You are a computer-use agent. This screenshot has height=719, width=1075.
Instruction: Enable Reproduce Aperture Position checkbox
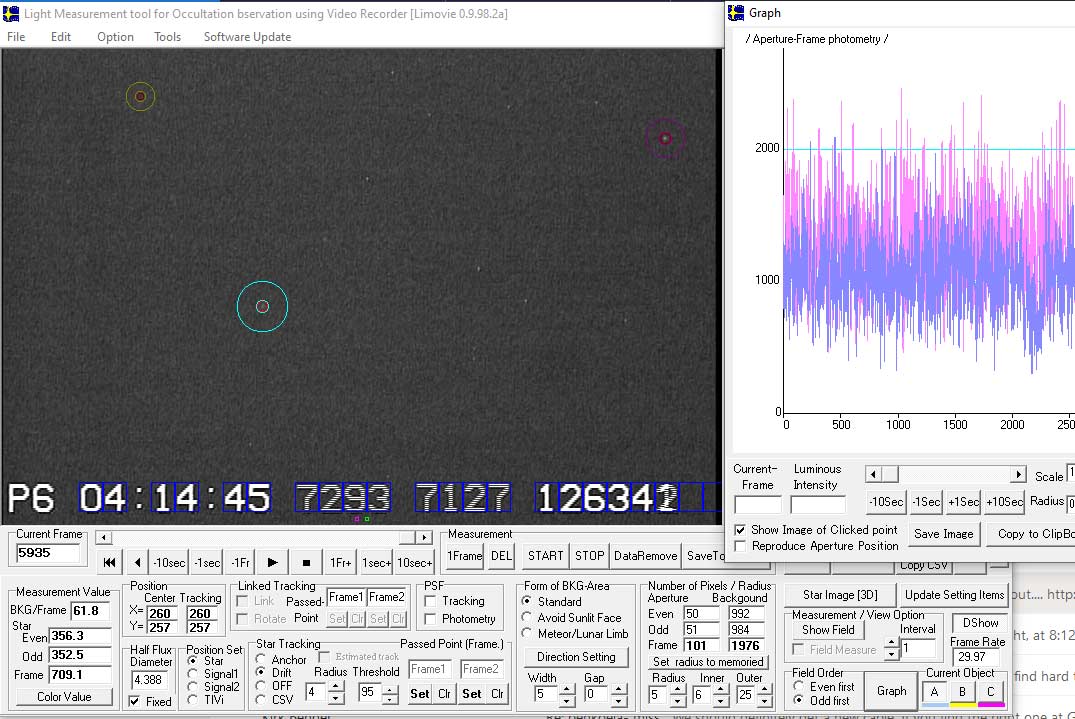pos(740,546)
